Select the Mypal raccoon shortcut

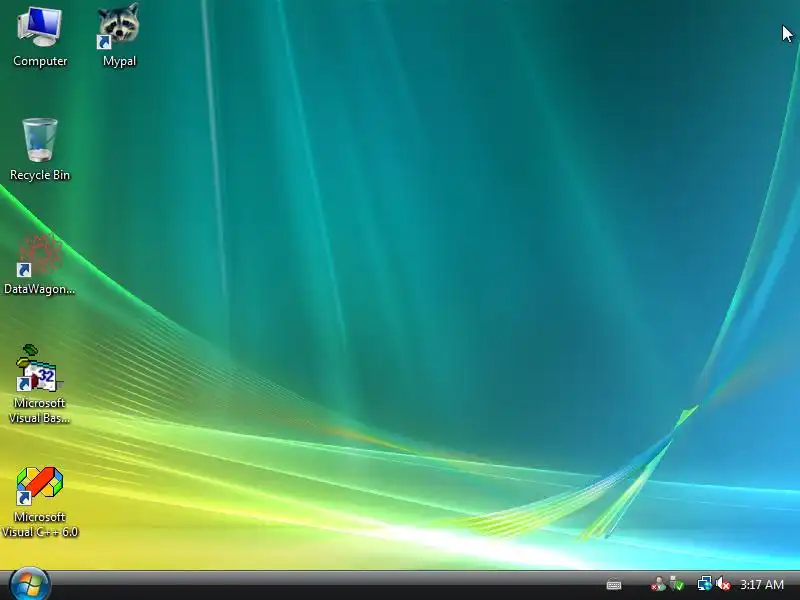[119, 36]
